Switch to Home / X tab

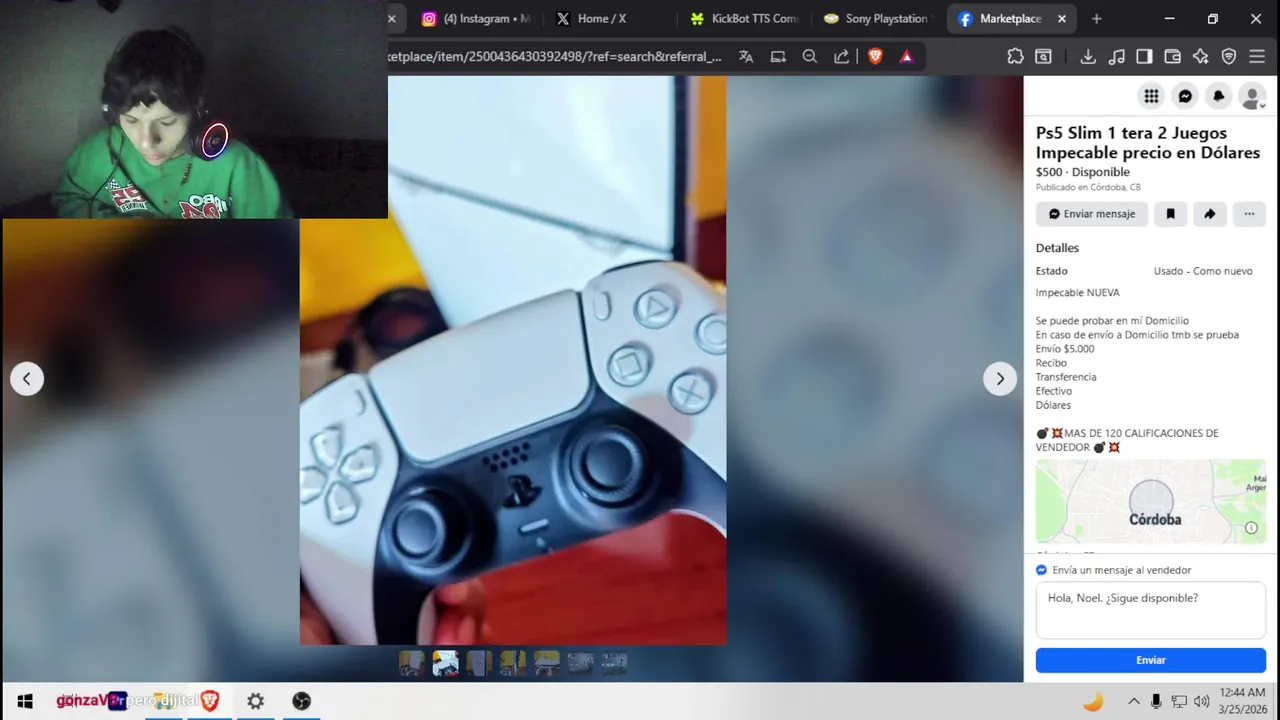tap(601, 18)
